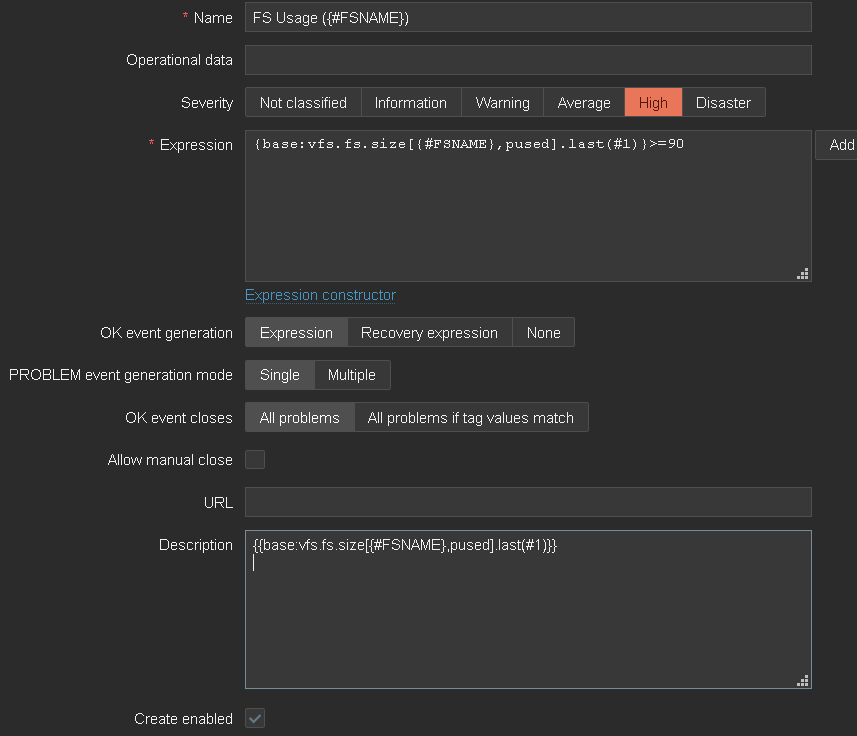Grab the Description box resize handle
Screen dimensions: 857x736
802,680
